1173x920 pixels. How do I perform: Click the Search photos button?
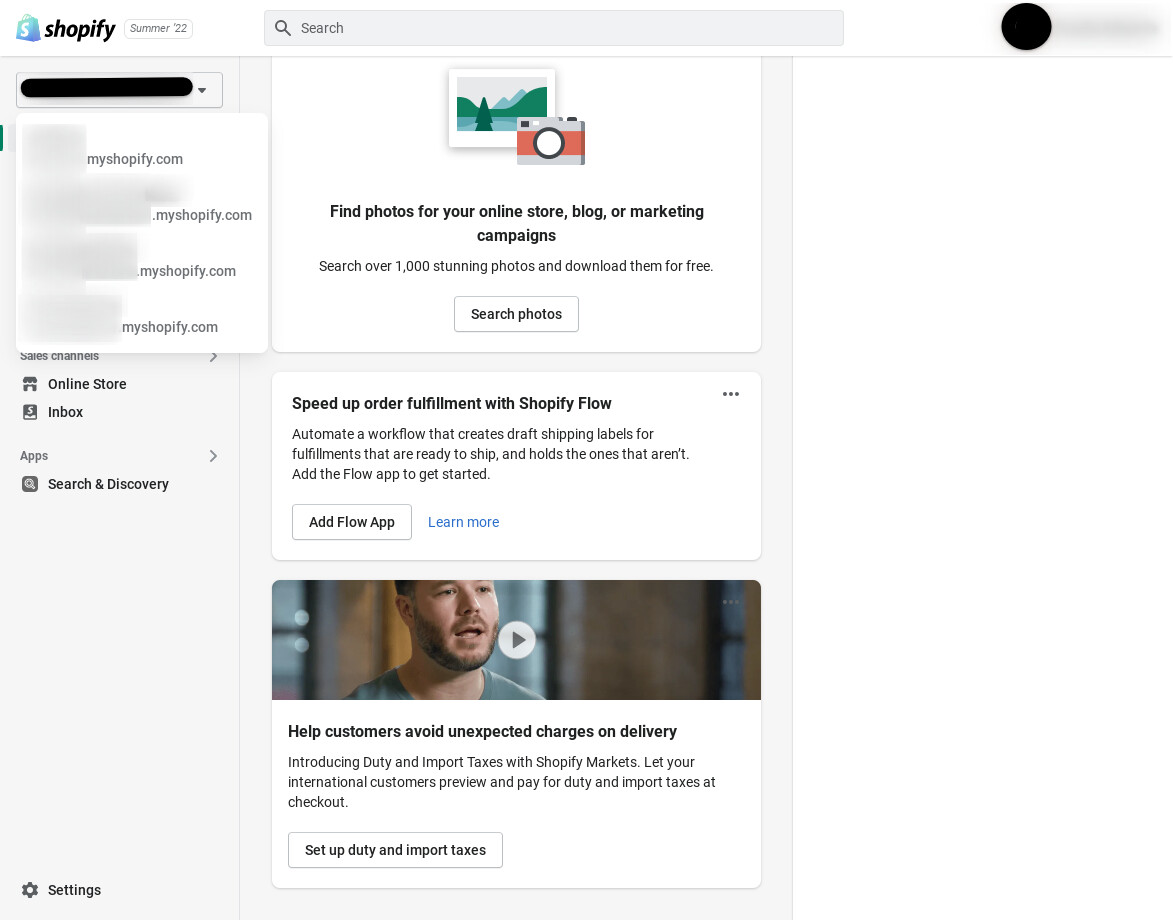click(x=516, y=314)
